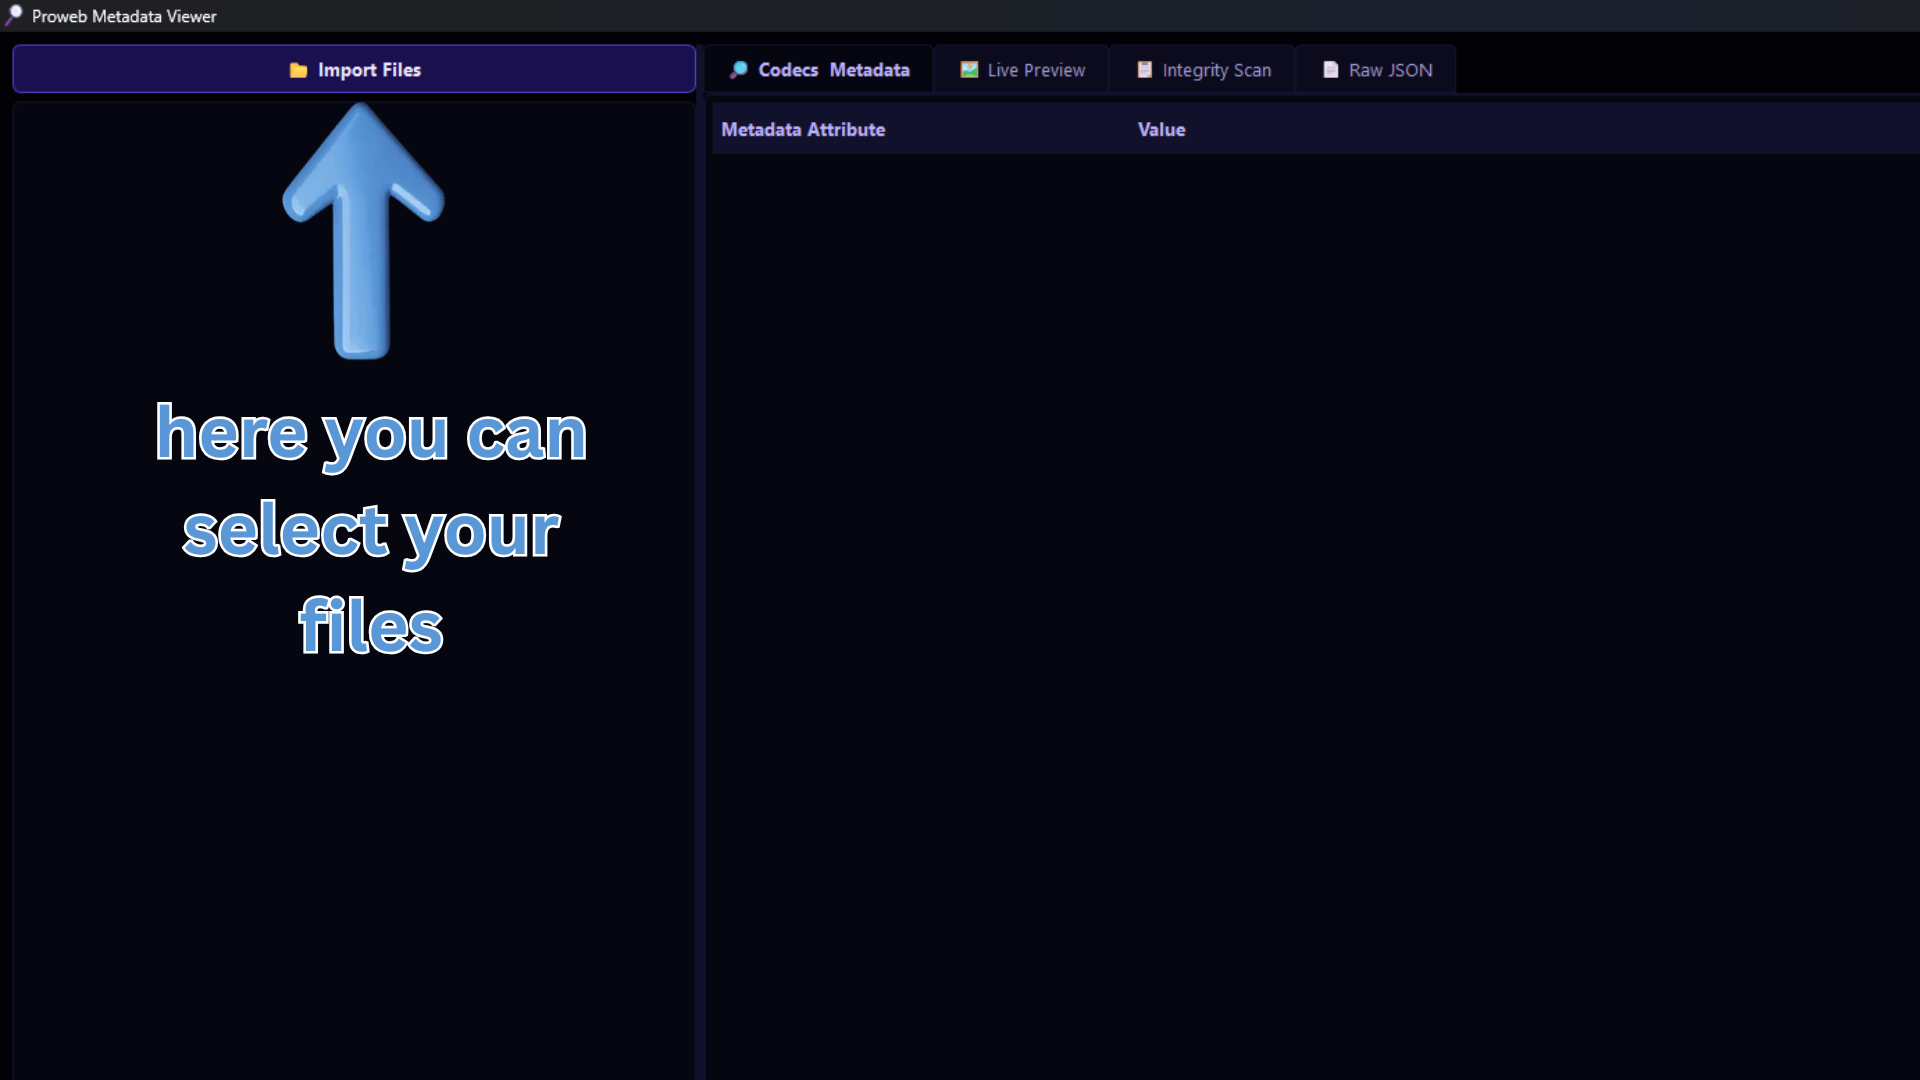Select the Integrity Scan tab

[x=1203, y=70]
